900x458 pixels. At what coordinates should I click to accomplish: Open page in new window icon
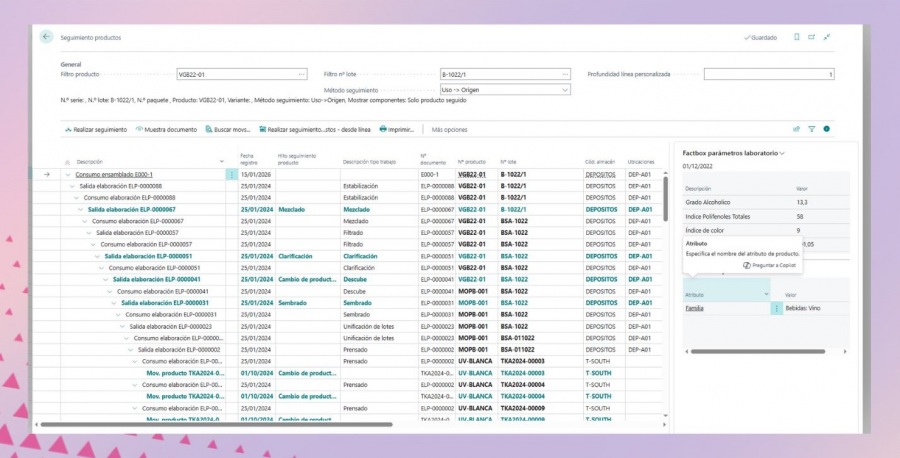click(812, 37)
